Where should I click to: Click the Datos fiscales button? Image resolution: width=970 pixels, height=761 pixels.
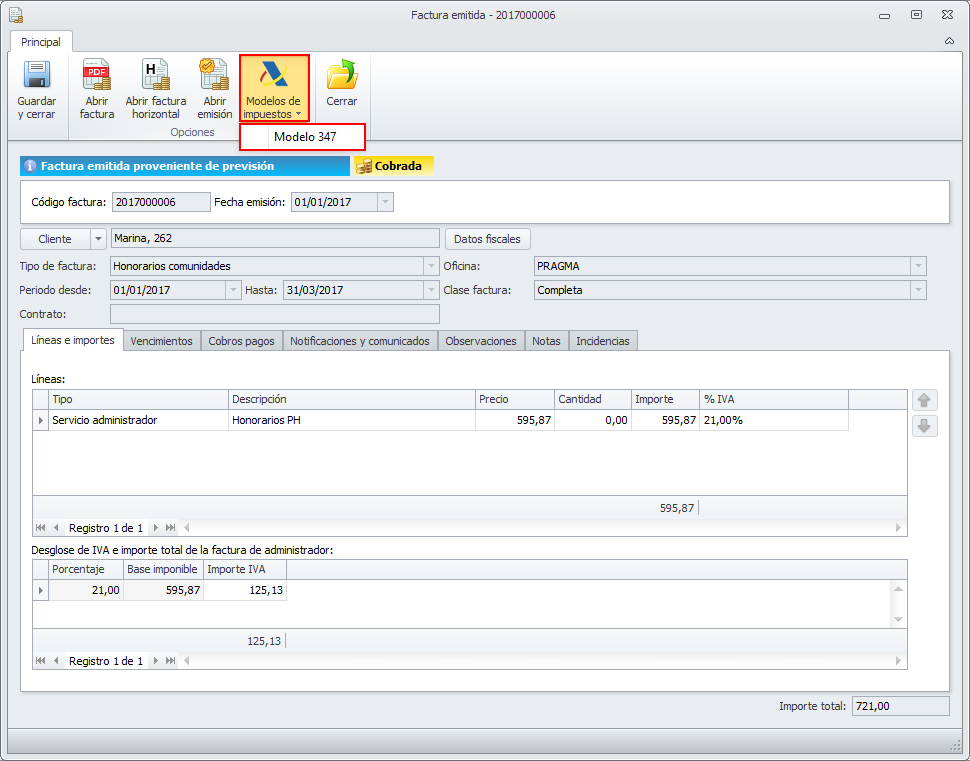coord(487,239)
